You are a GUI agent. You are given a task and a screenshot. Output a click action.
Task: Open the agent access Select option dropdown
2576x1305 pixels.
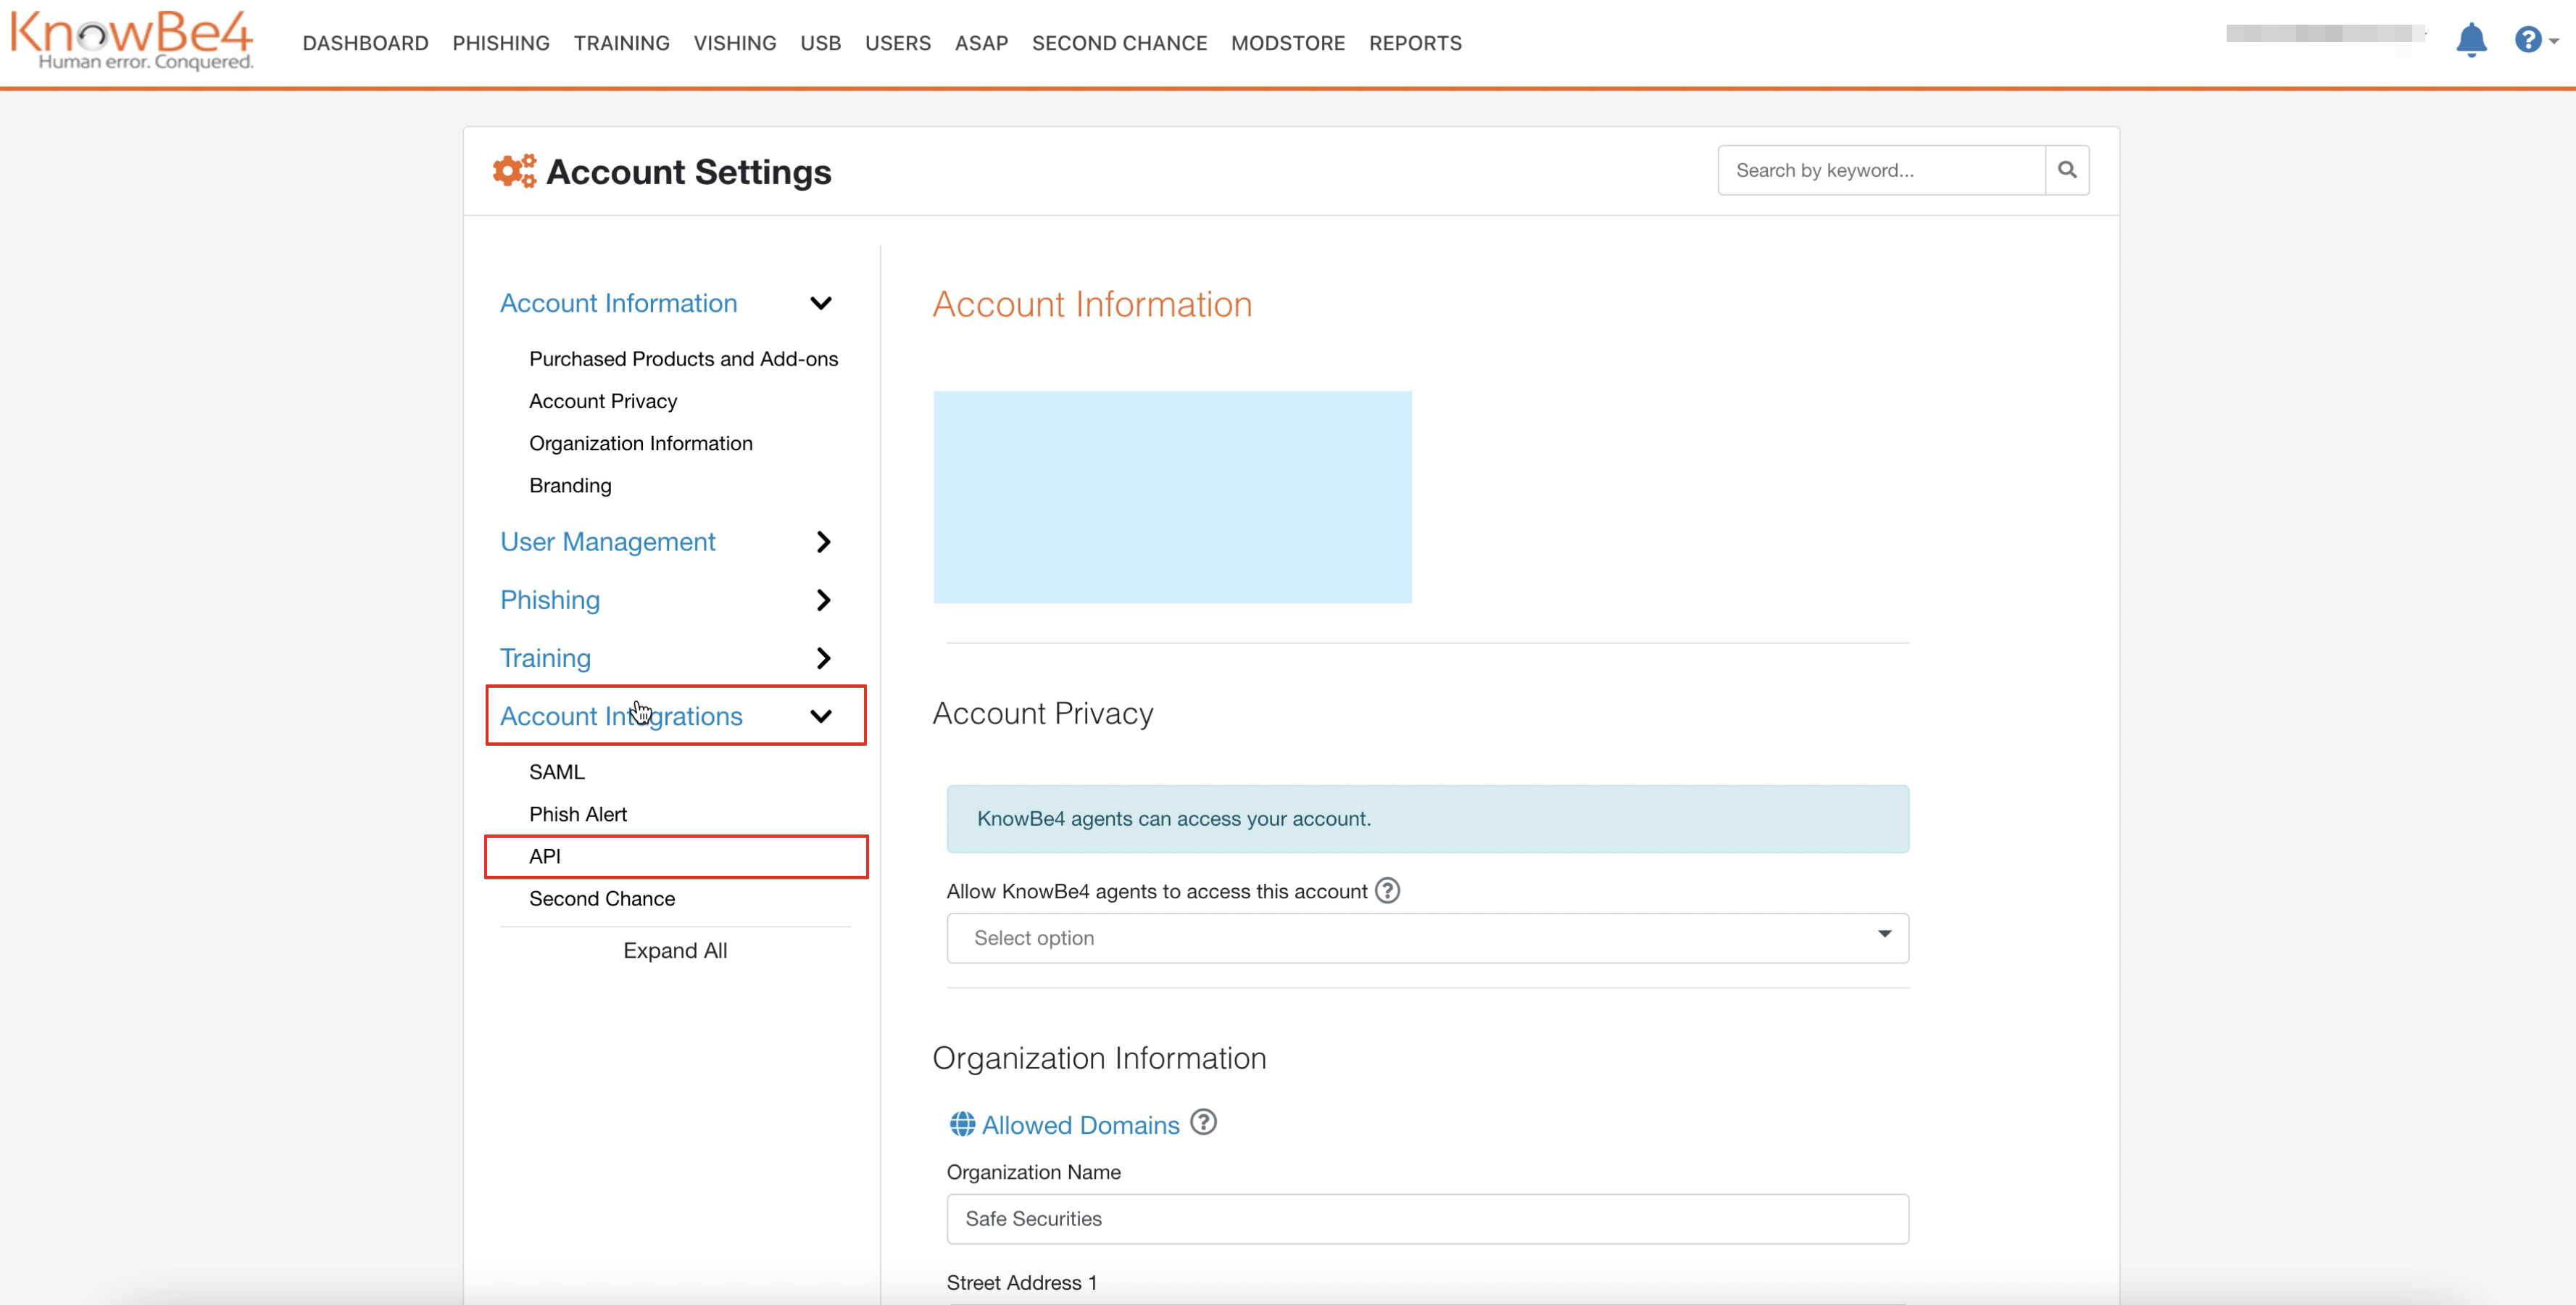pyautogui.click(x=1427, y=937)
